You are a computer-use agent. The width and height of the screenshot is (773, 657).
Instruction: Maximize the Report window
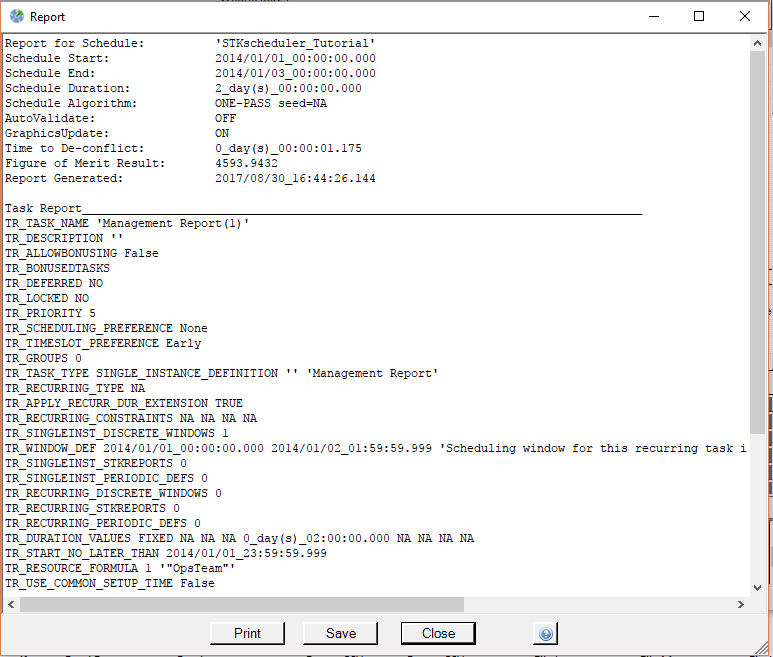[699, 17]
